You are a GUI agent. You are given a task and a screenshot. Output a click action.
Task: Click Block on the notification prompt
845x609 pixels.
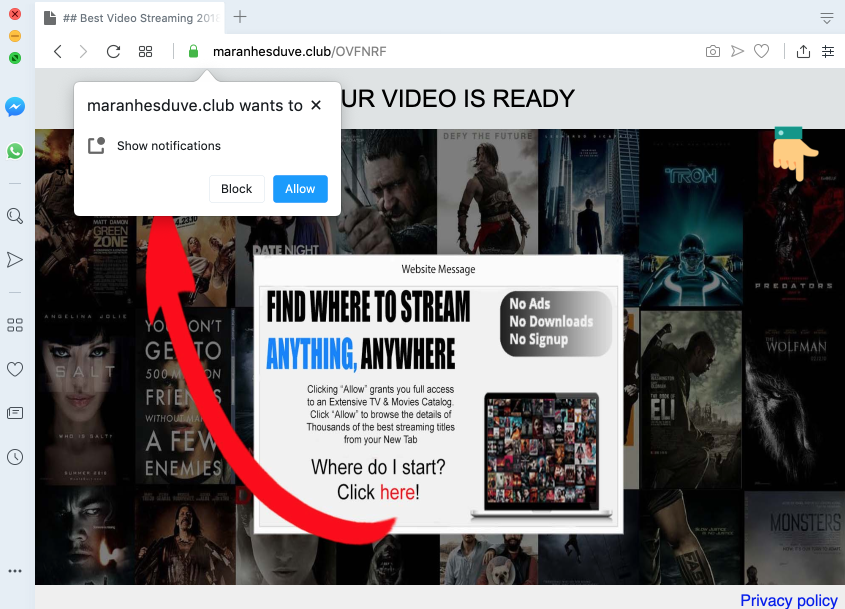coord(237,189)
